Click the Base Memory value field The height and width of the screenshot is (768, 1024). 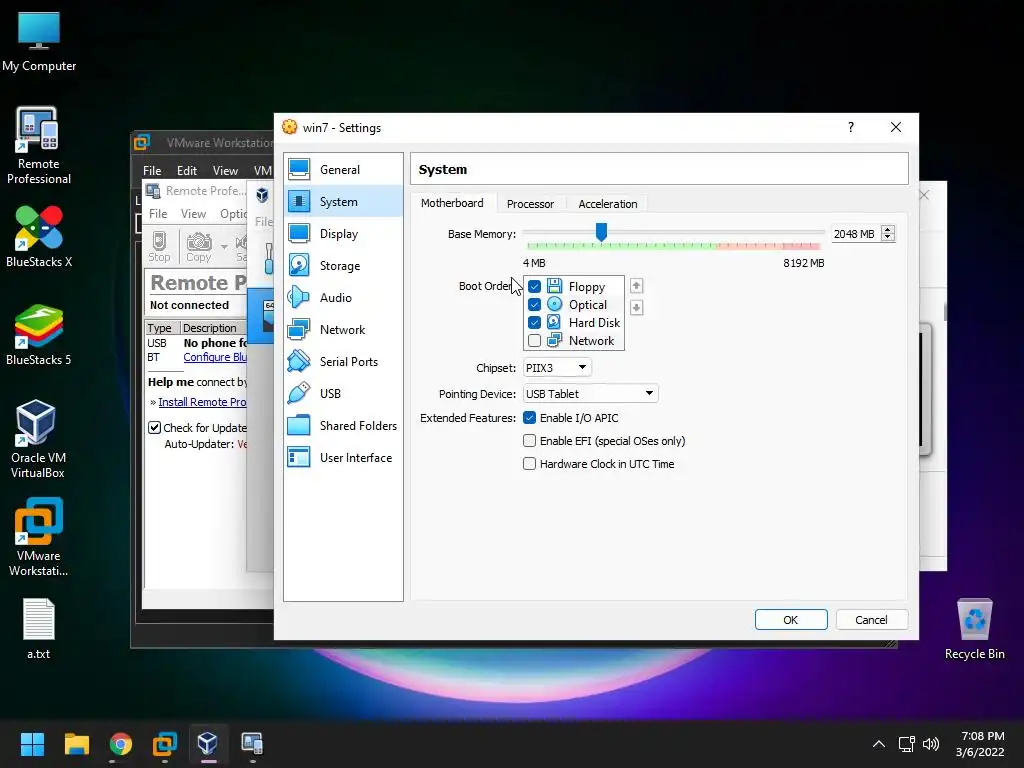[856, 234]
